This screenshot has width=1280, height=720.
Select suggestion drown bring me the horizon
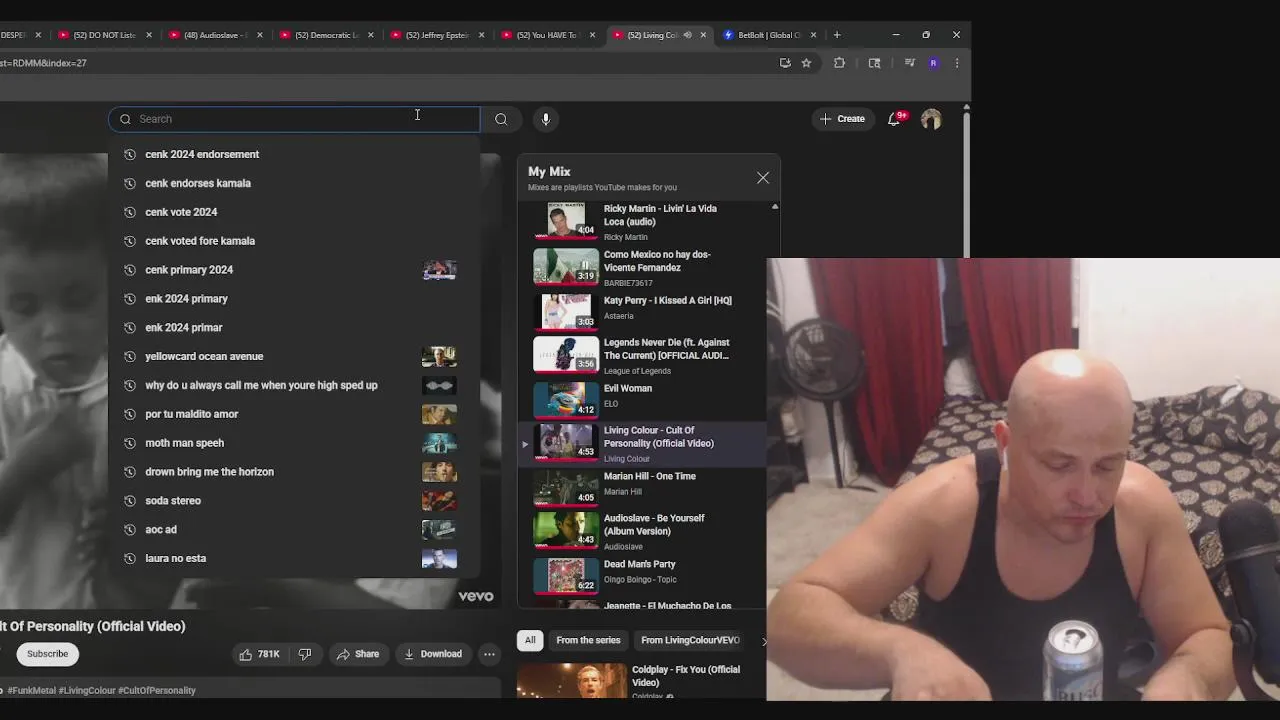point(294,472)
